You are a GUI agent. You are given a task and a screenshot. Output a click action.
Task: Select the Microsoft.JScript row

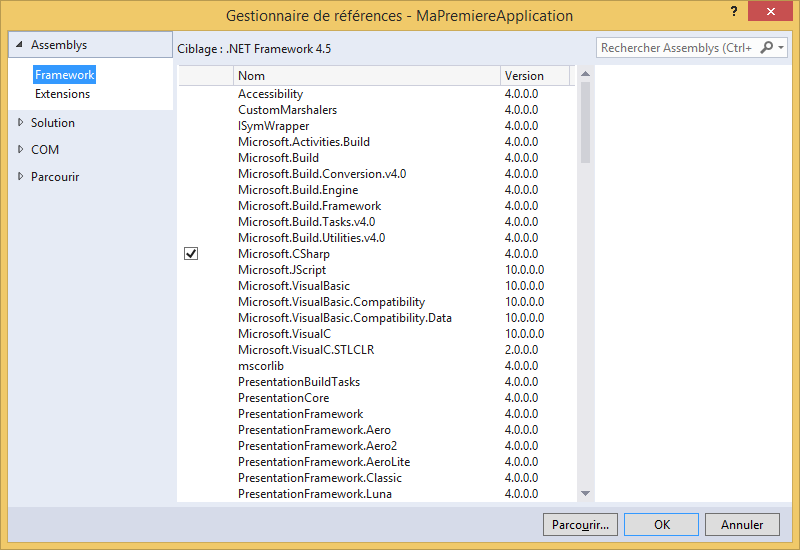[x=377, y=270]
